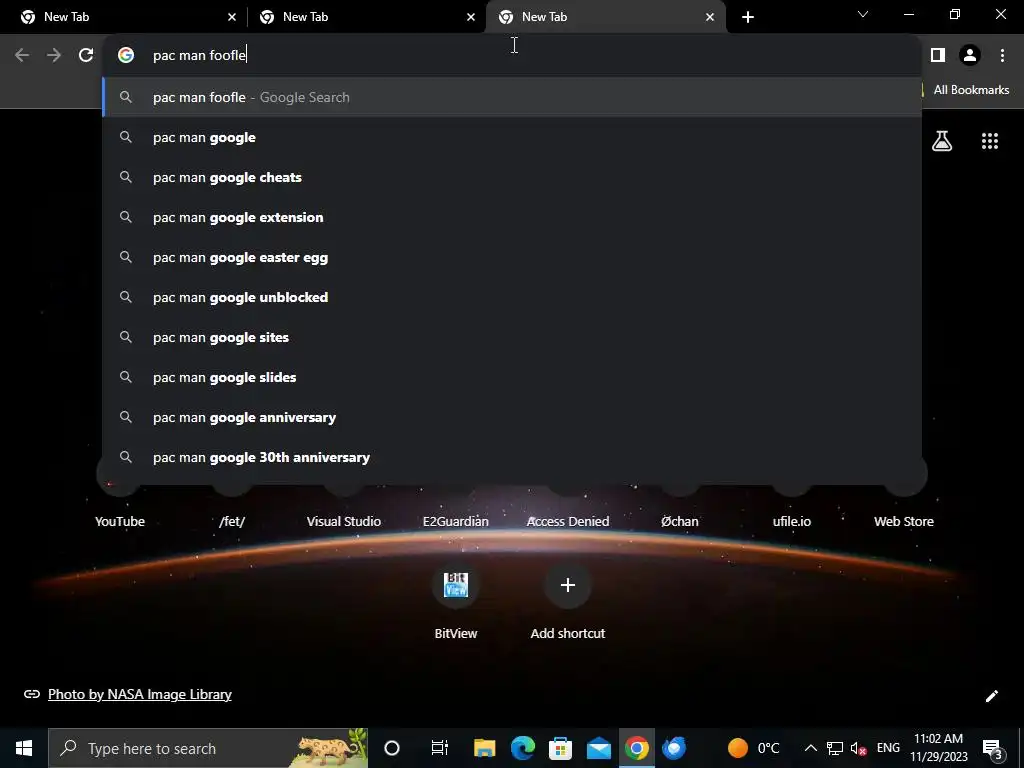Click the ENG language indicator

888,748
